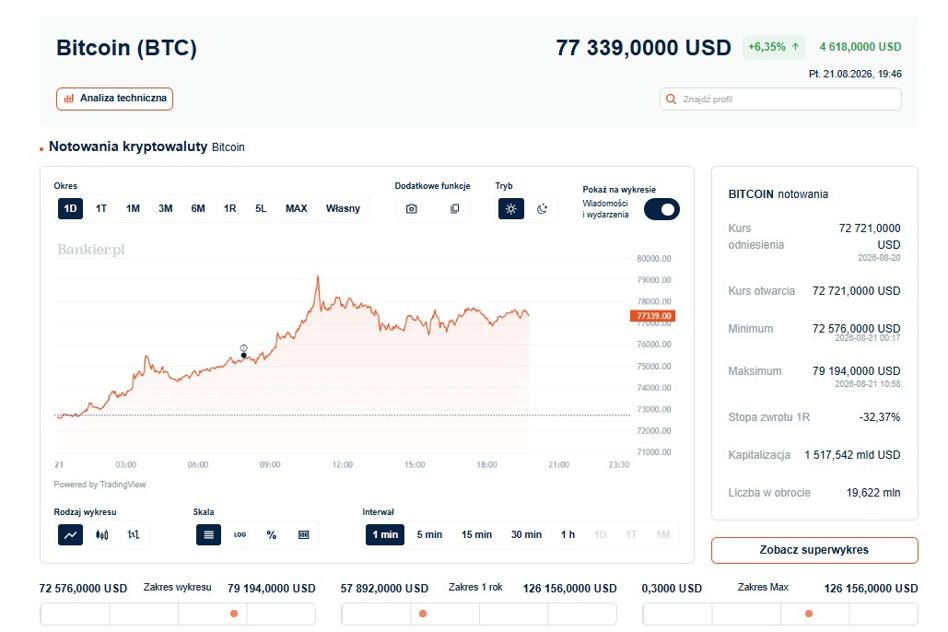Screen dimensions: 948x632
Task: Choose the linear scale icon
Action: tap(209, 535)
